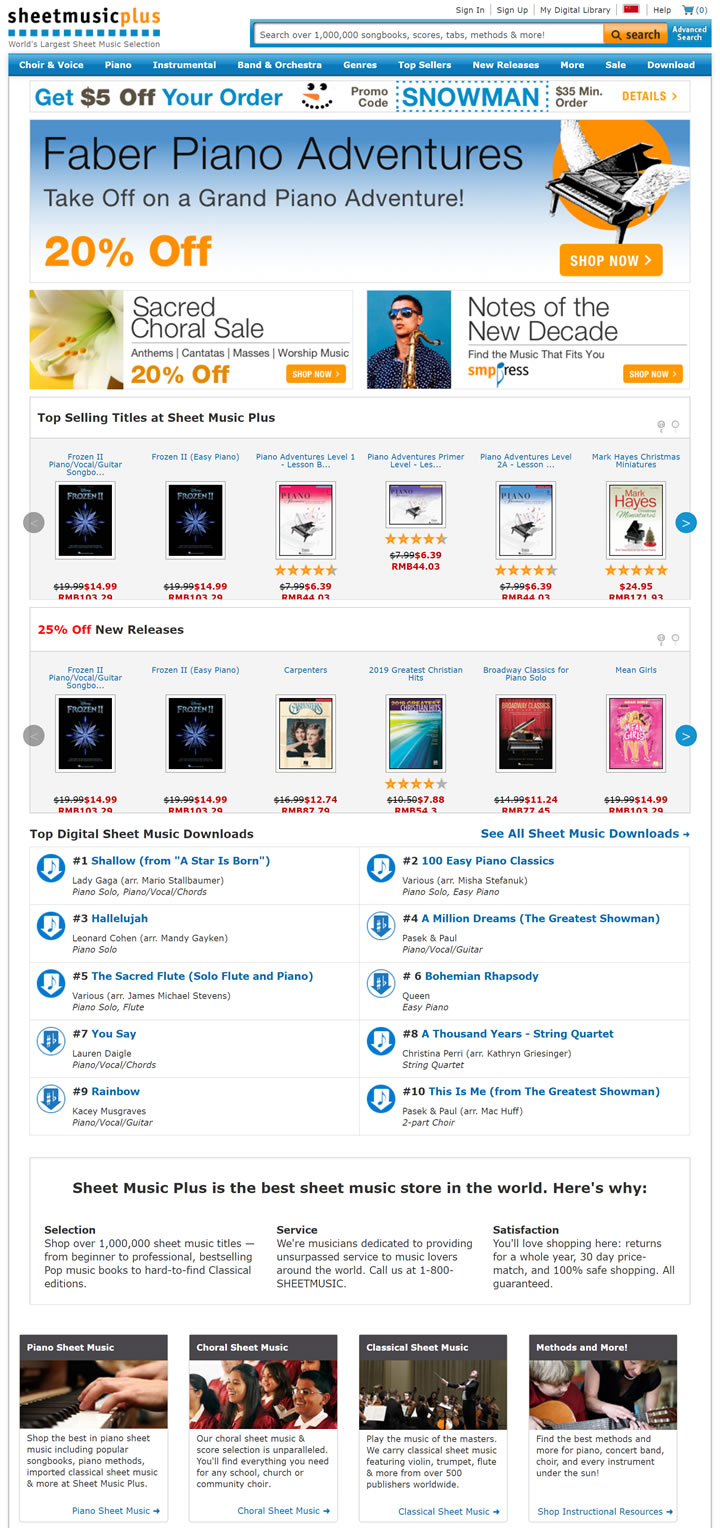The width and height of the screenshot is (720, 1528).
Task: Open the More navigation dropdown
Action: 572,65
